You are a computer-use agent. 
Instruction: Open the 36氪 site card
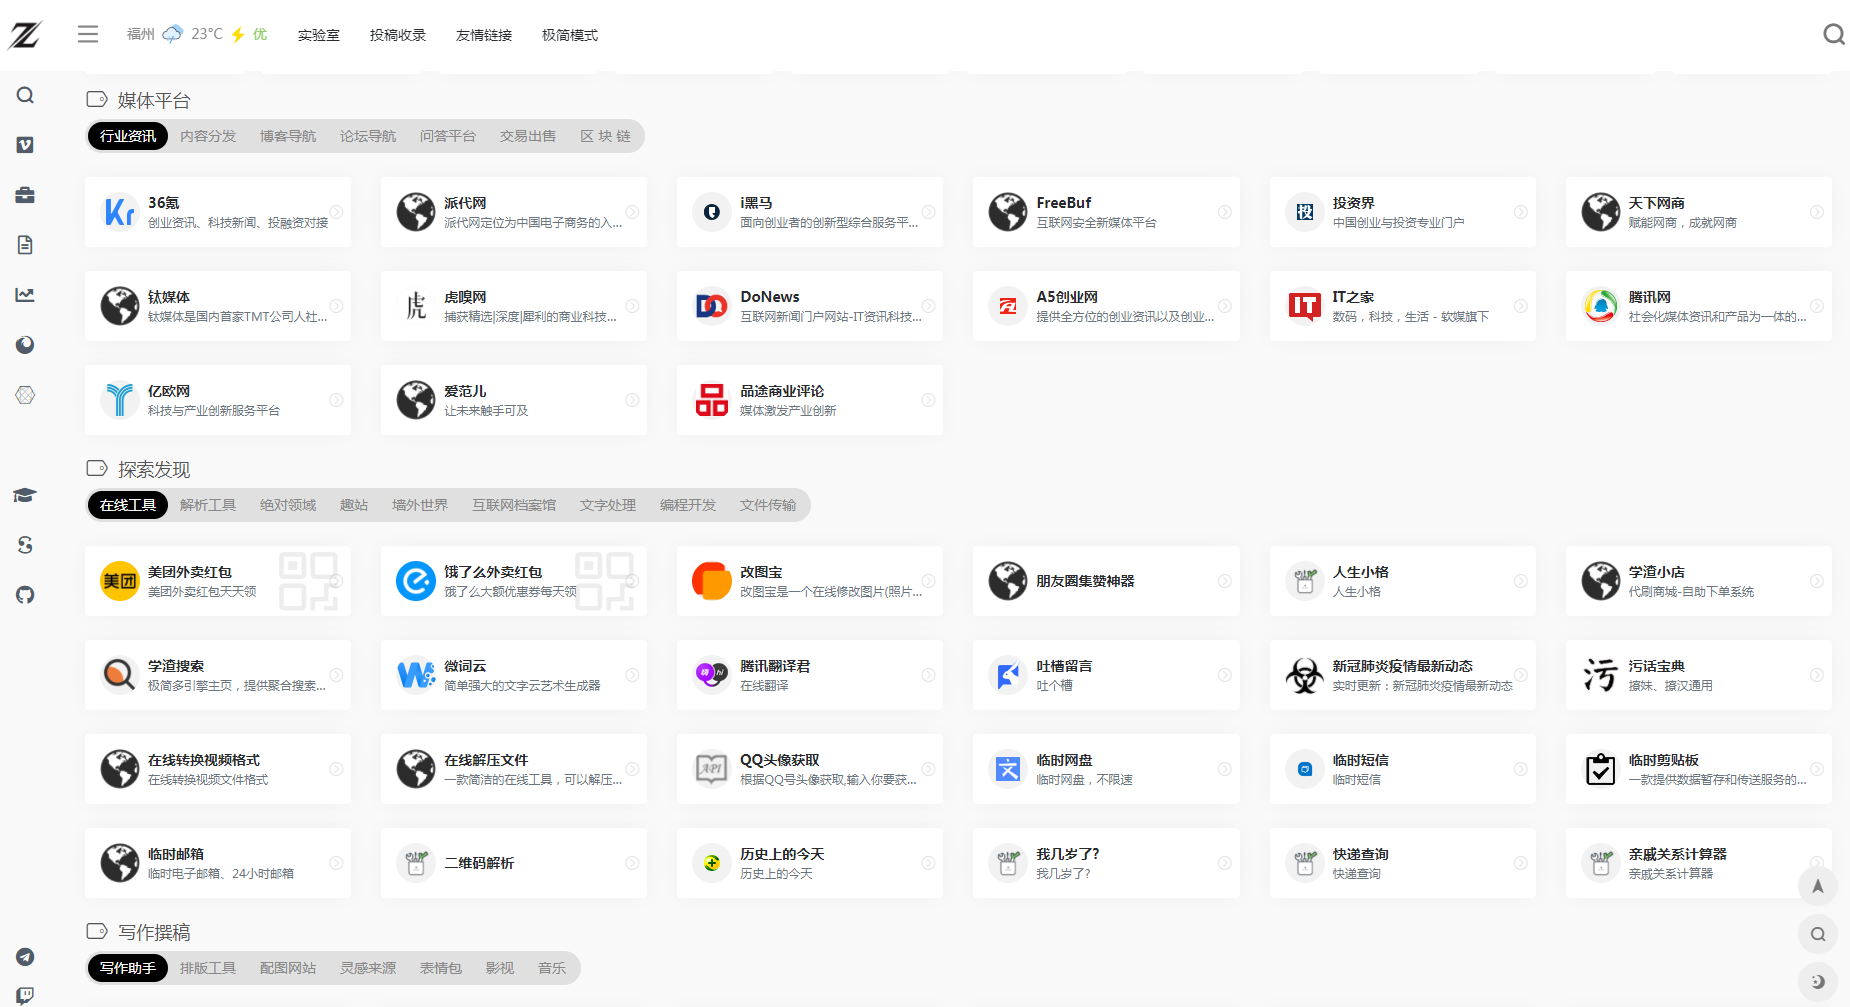(x=218, y=212)
